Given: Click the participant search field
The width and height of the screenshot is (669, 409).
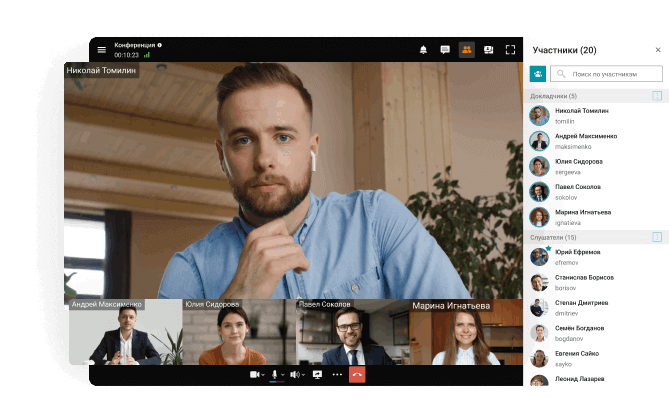Looking at the screenshot, I should [610, 74].
